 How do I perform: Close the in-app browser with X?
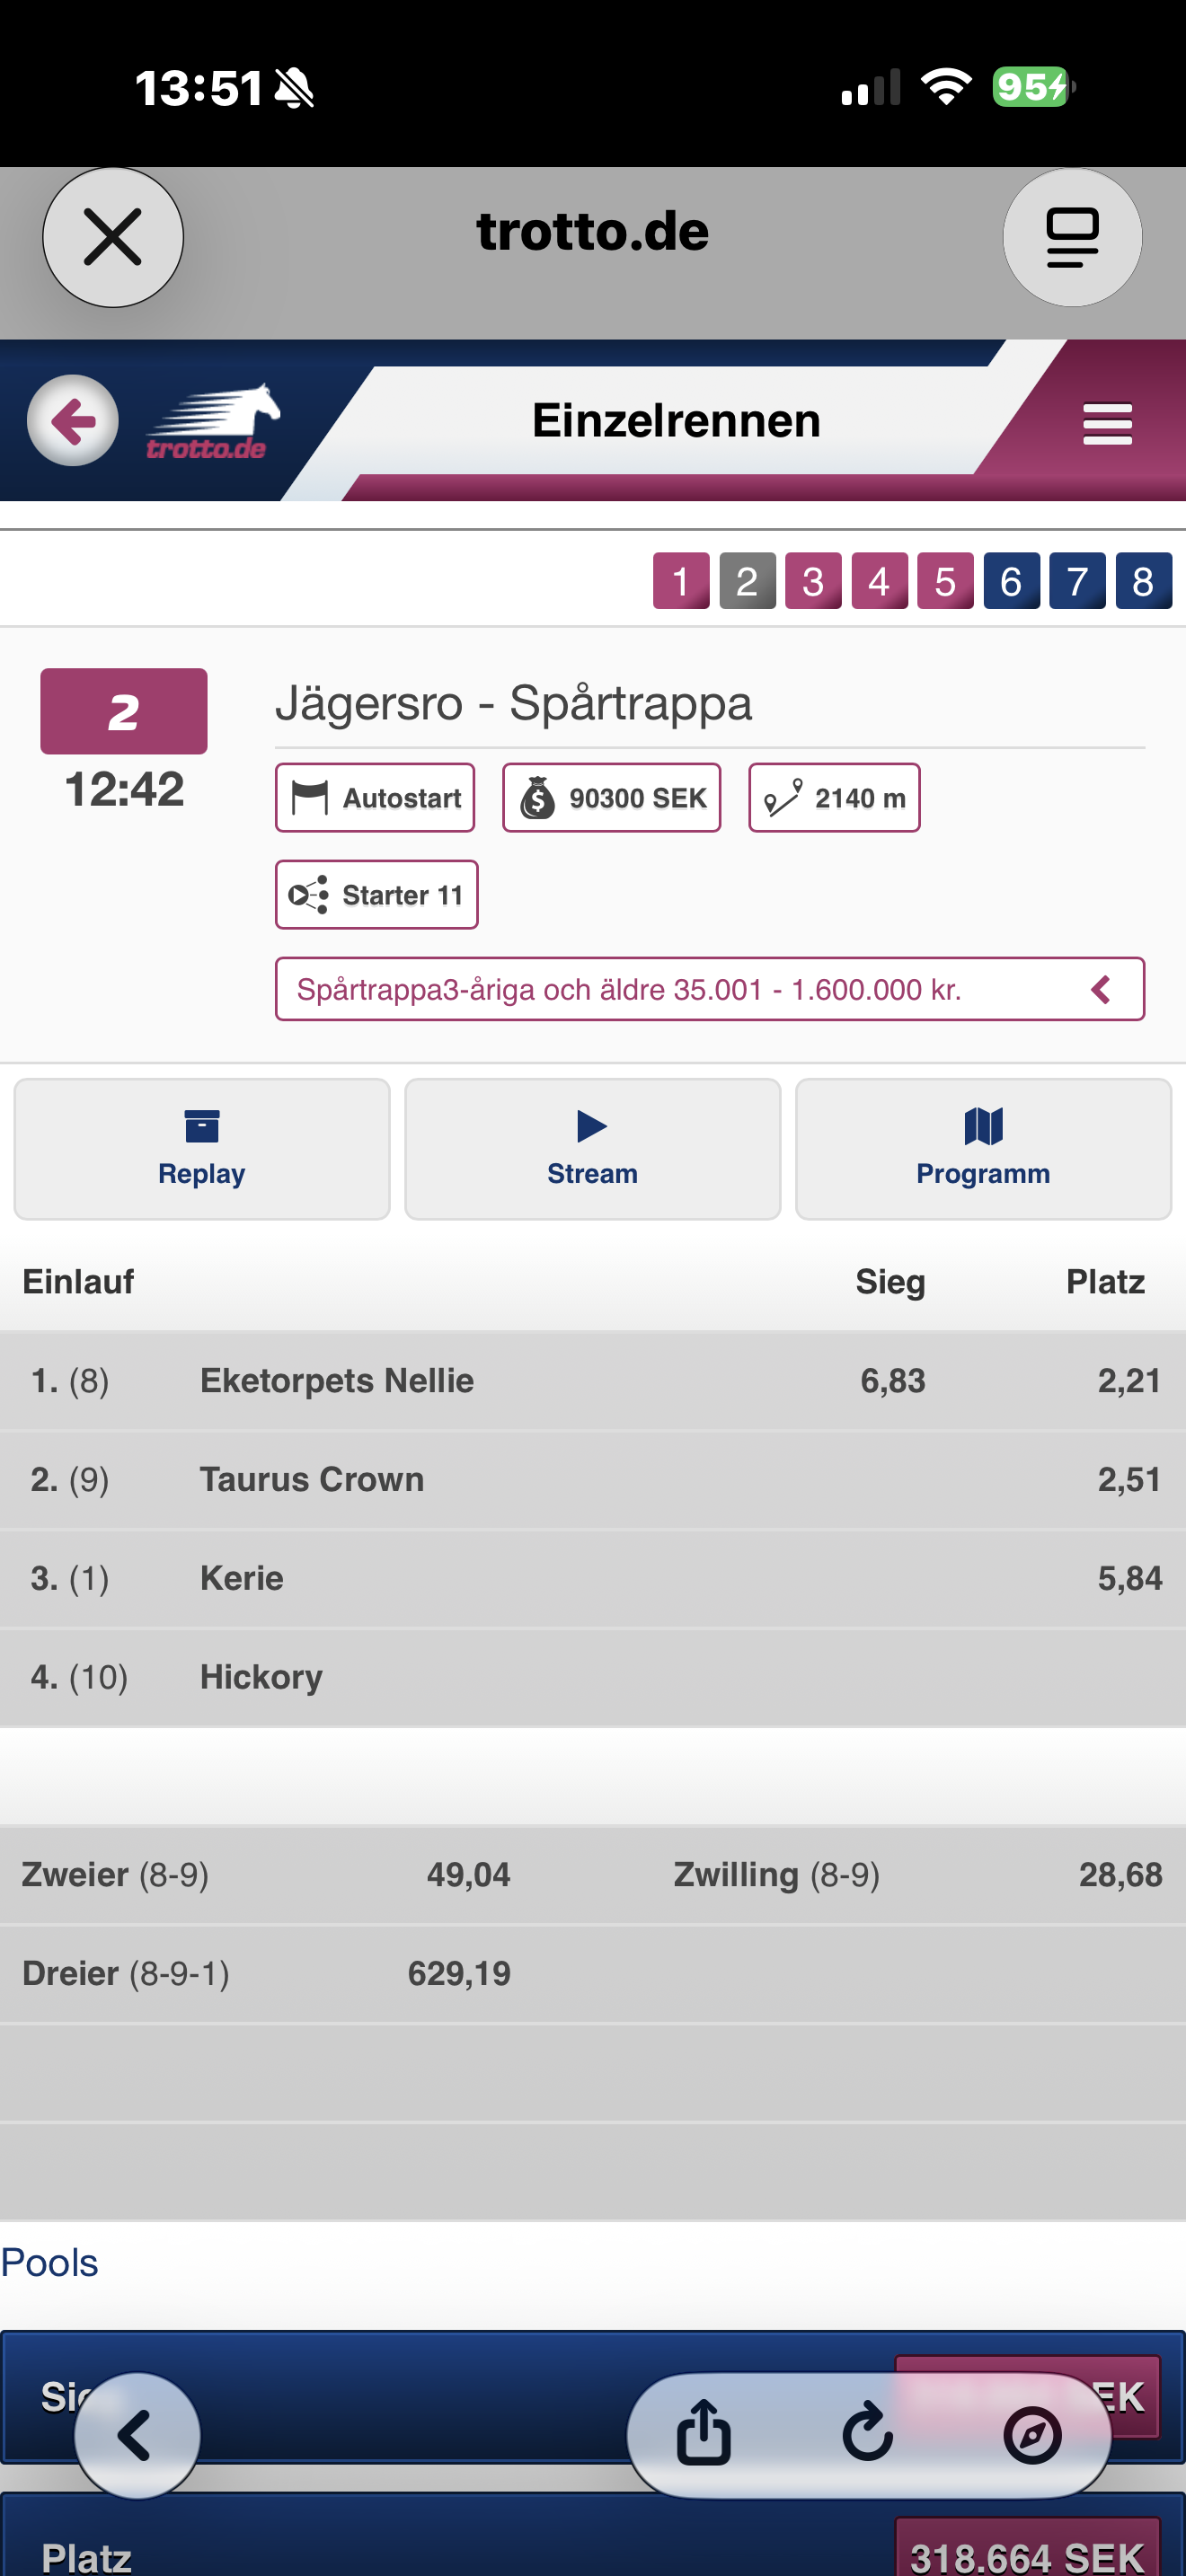point(113,237)
